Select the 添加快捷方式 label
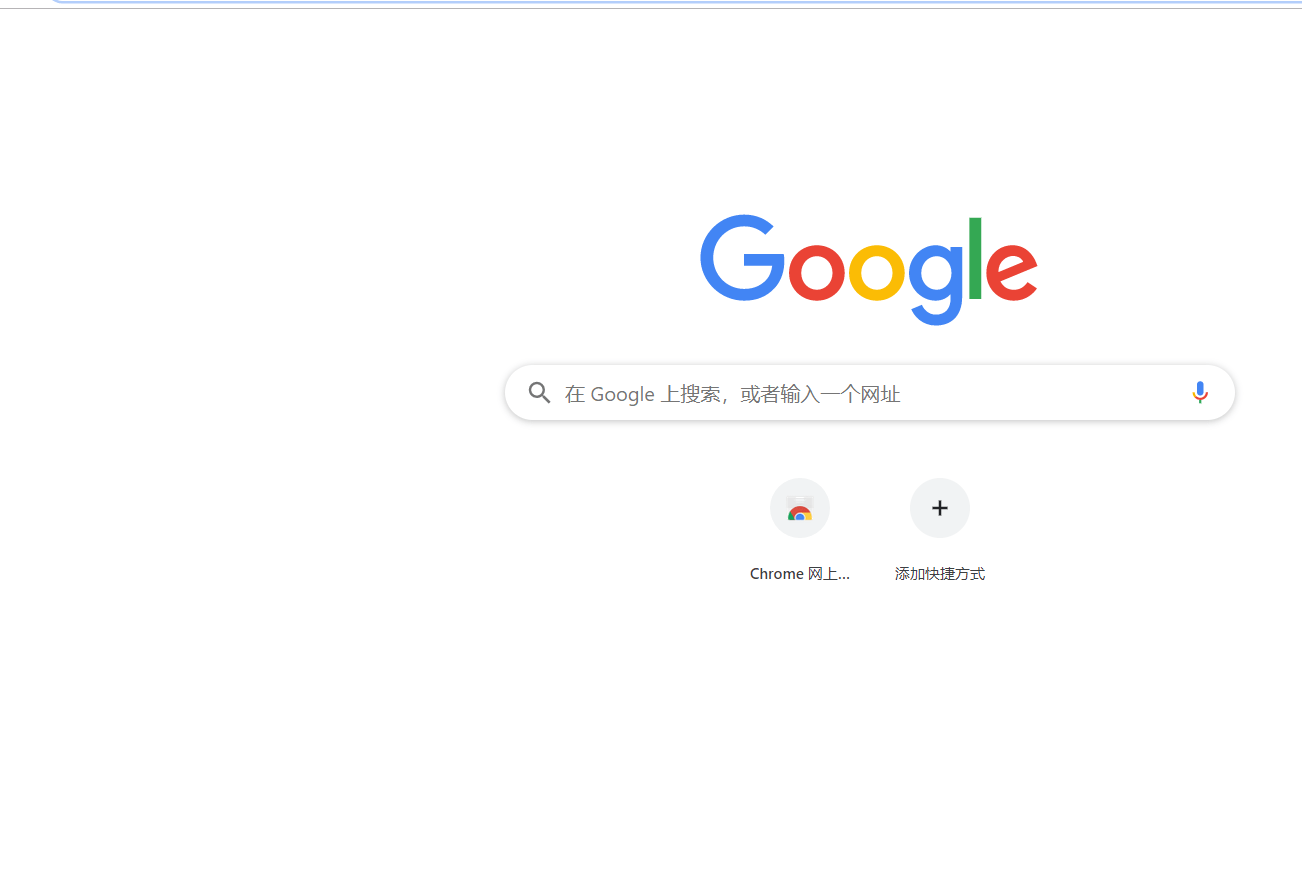Viewport: 1302px width, 885px height. [x=940, y=574]
